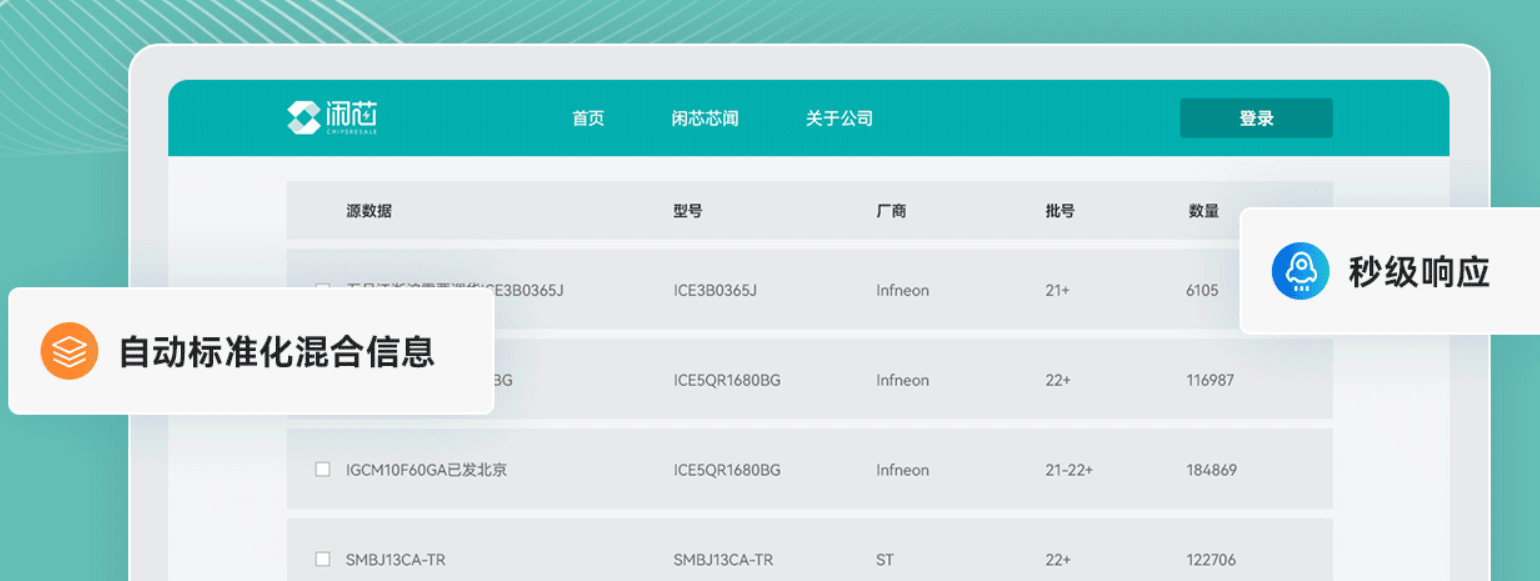Click the 闲芯 logo icon
Image resolution: width=1540 pixels, height=581 pixels.
click(x=304, y=118)
